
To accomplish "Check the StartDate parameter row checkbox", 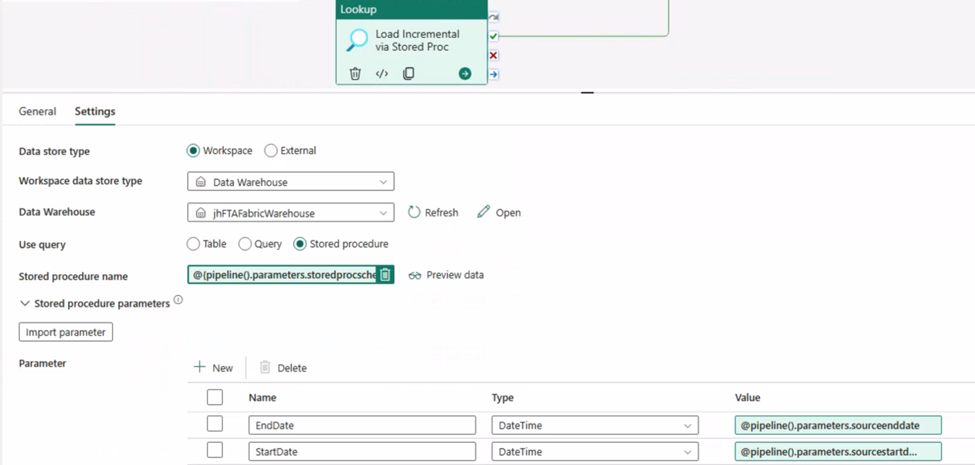I will 215,450.
